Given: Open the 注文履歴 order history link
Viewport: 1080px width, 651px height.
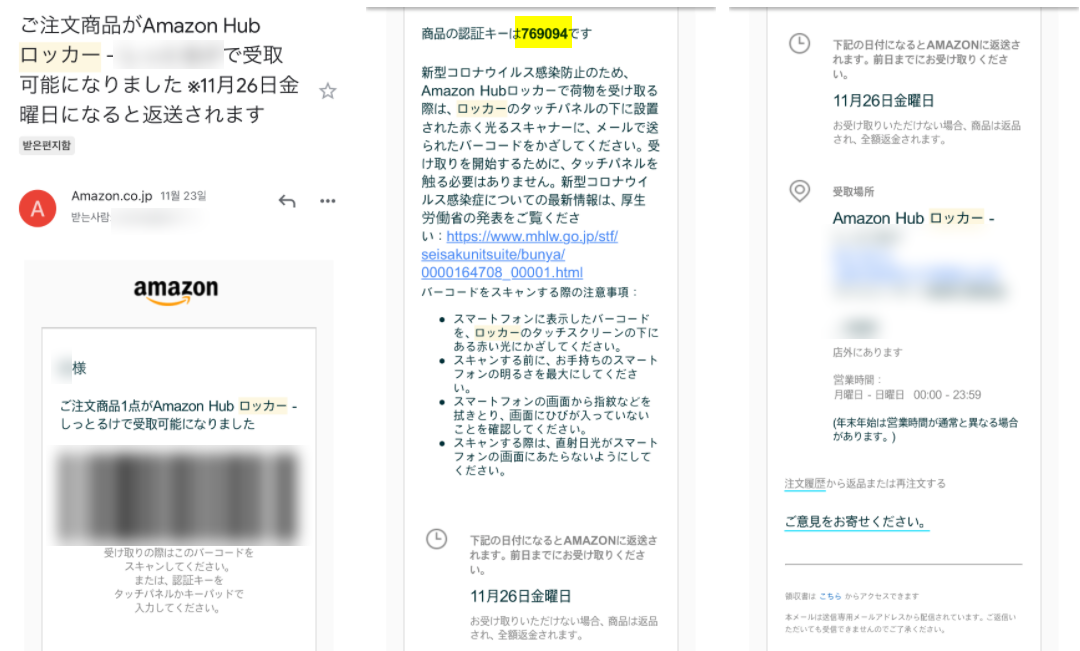Looking at the screenshot, I should click(804, 484).
